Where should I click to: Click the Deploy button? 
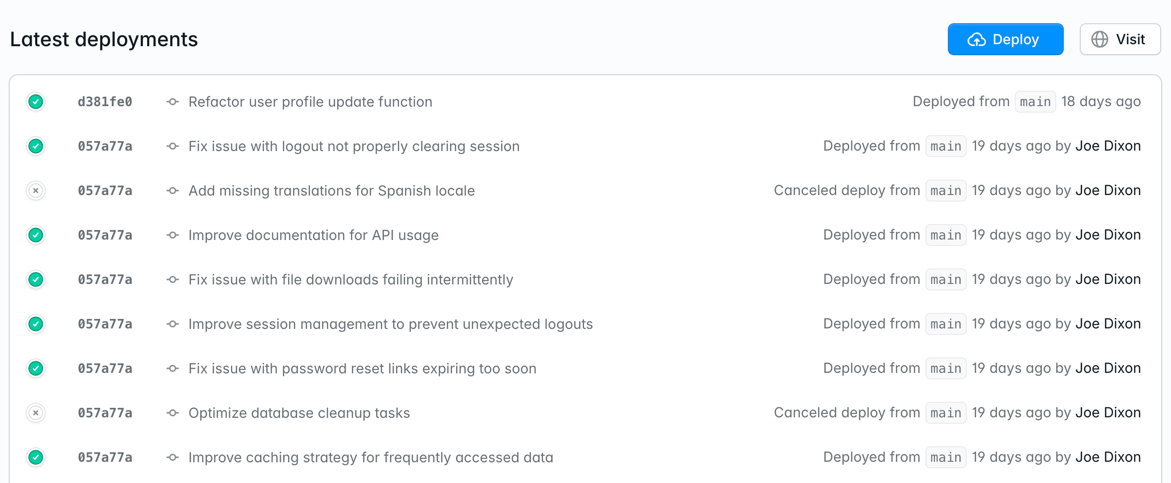point(1005,39)
